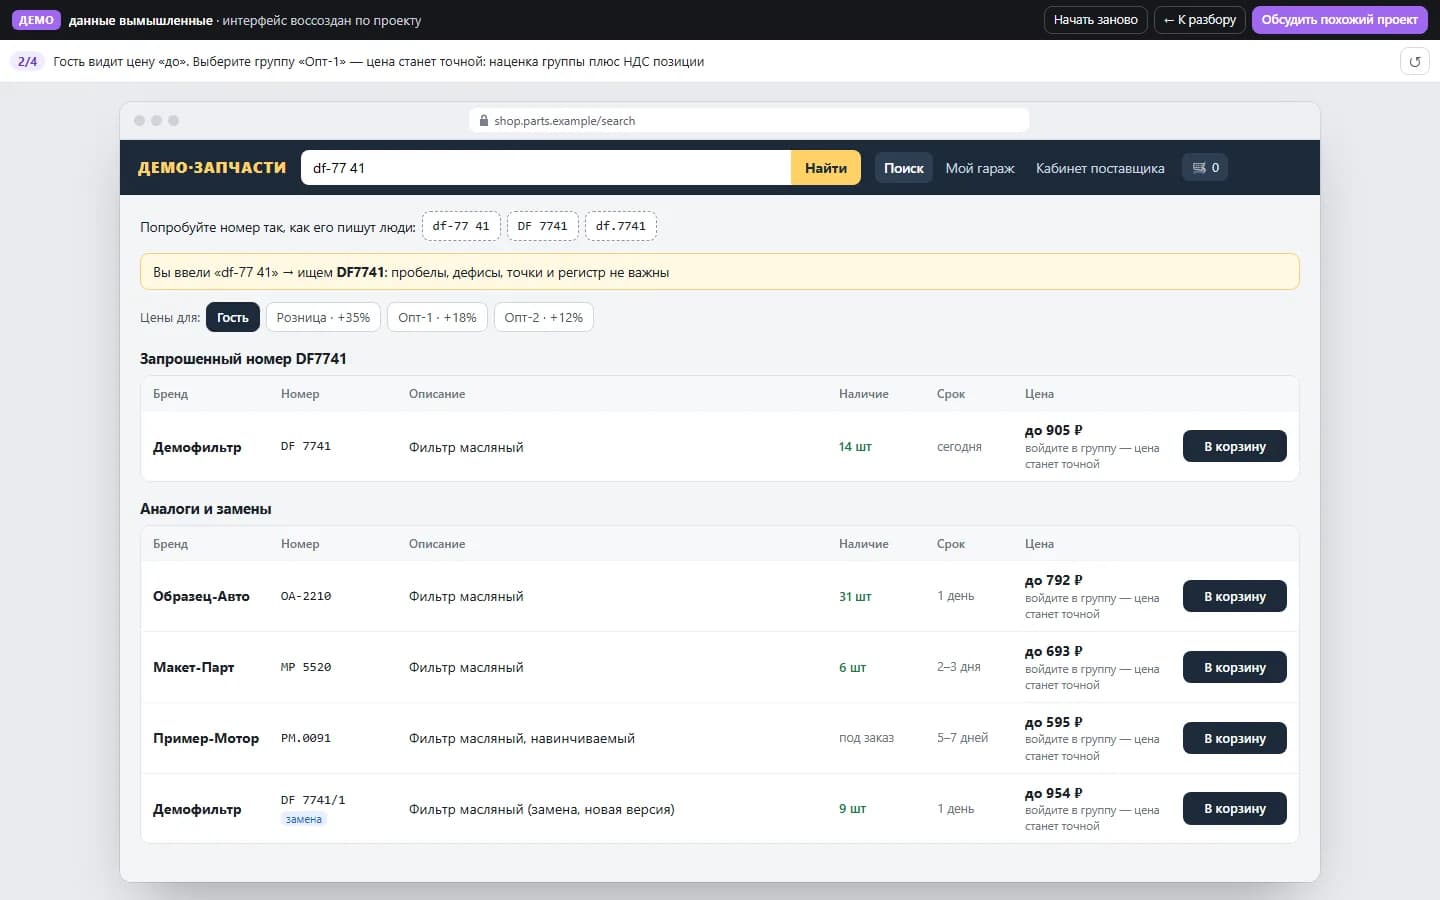
Task: Click the замена badge under DF 7741/1
Action: click(x=304, y=819)
